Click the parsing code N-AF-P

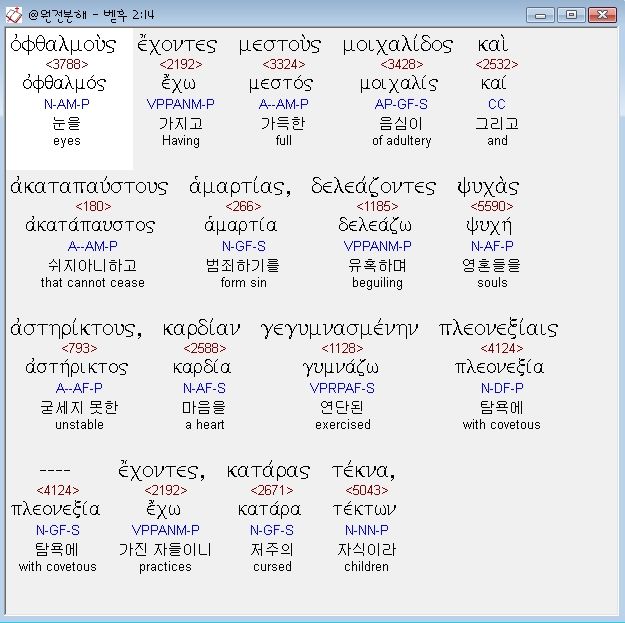point(492,246)
